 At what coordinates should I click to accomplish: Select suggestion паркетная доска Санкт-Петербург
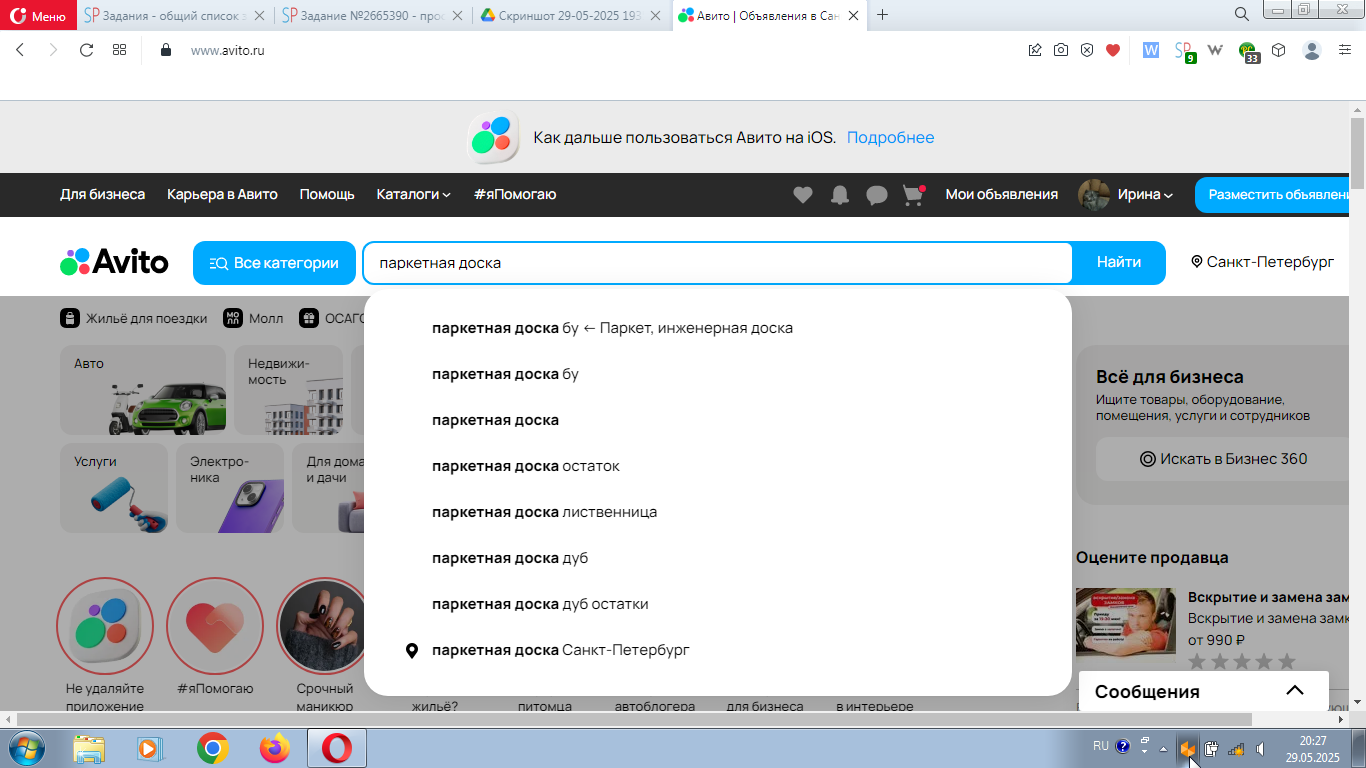717,650
